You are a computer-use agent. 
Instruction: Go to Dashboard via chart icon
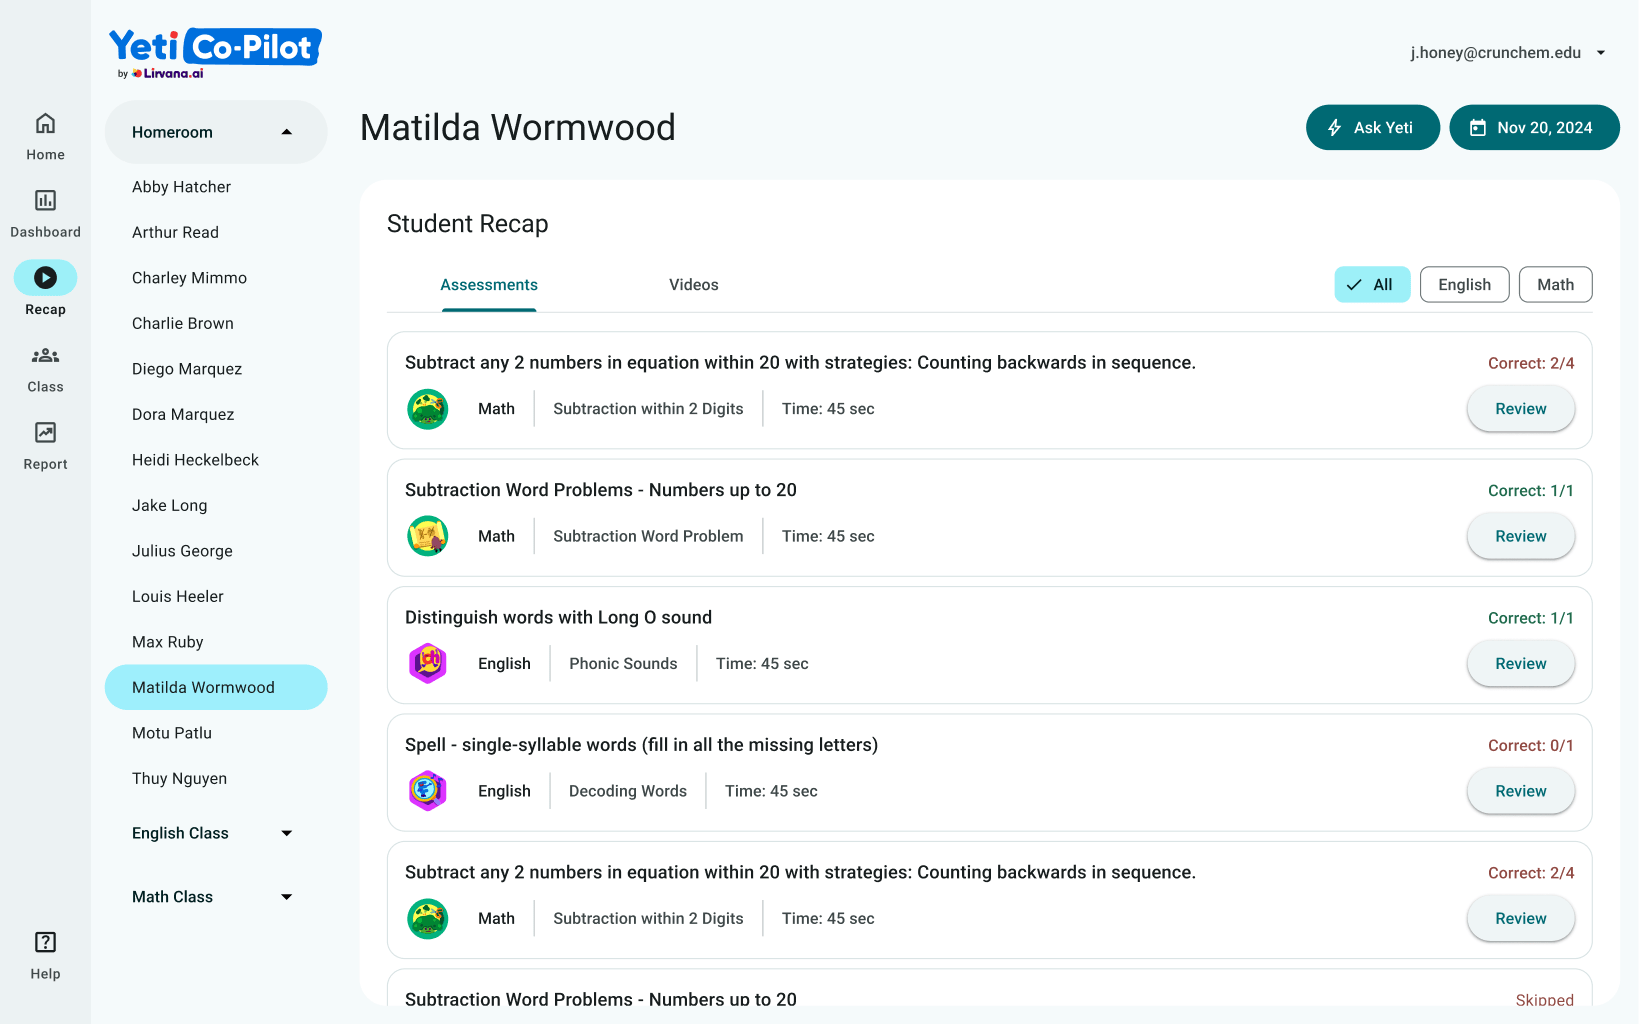pos(45,201)
